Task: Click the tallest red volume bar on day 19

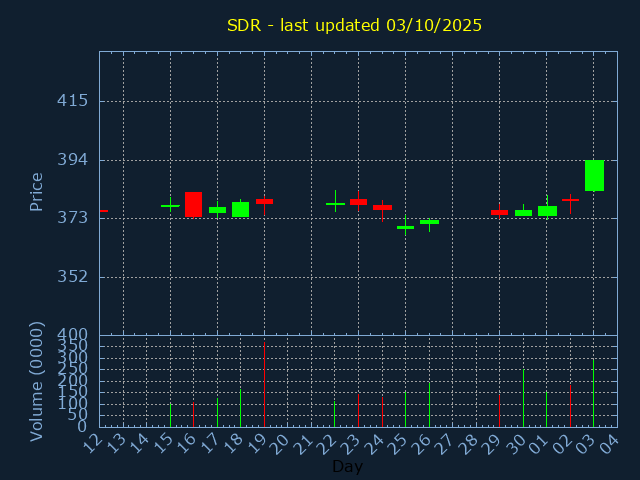Action: (264, 385)
